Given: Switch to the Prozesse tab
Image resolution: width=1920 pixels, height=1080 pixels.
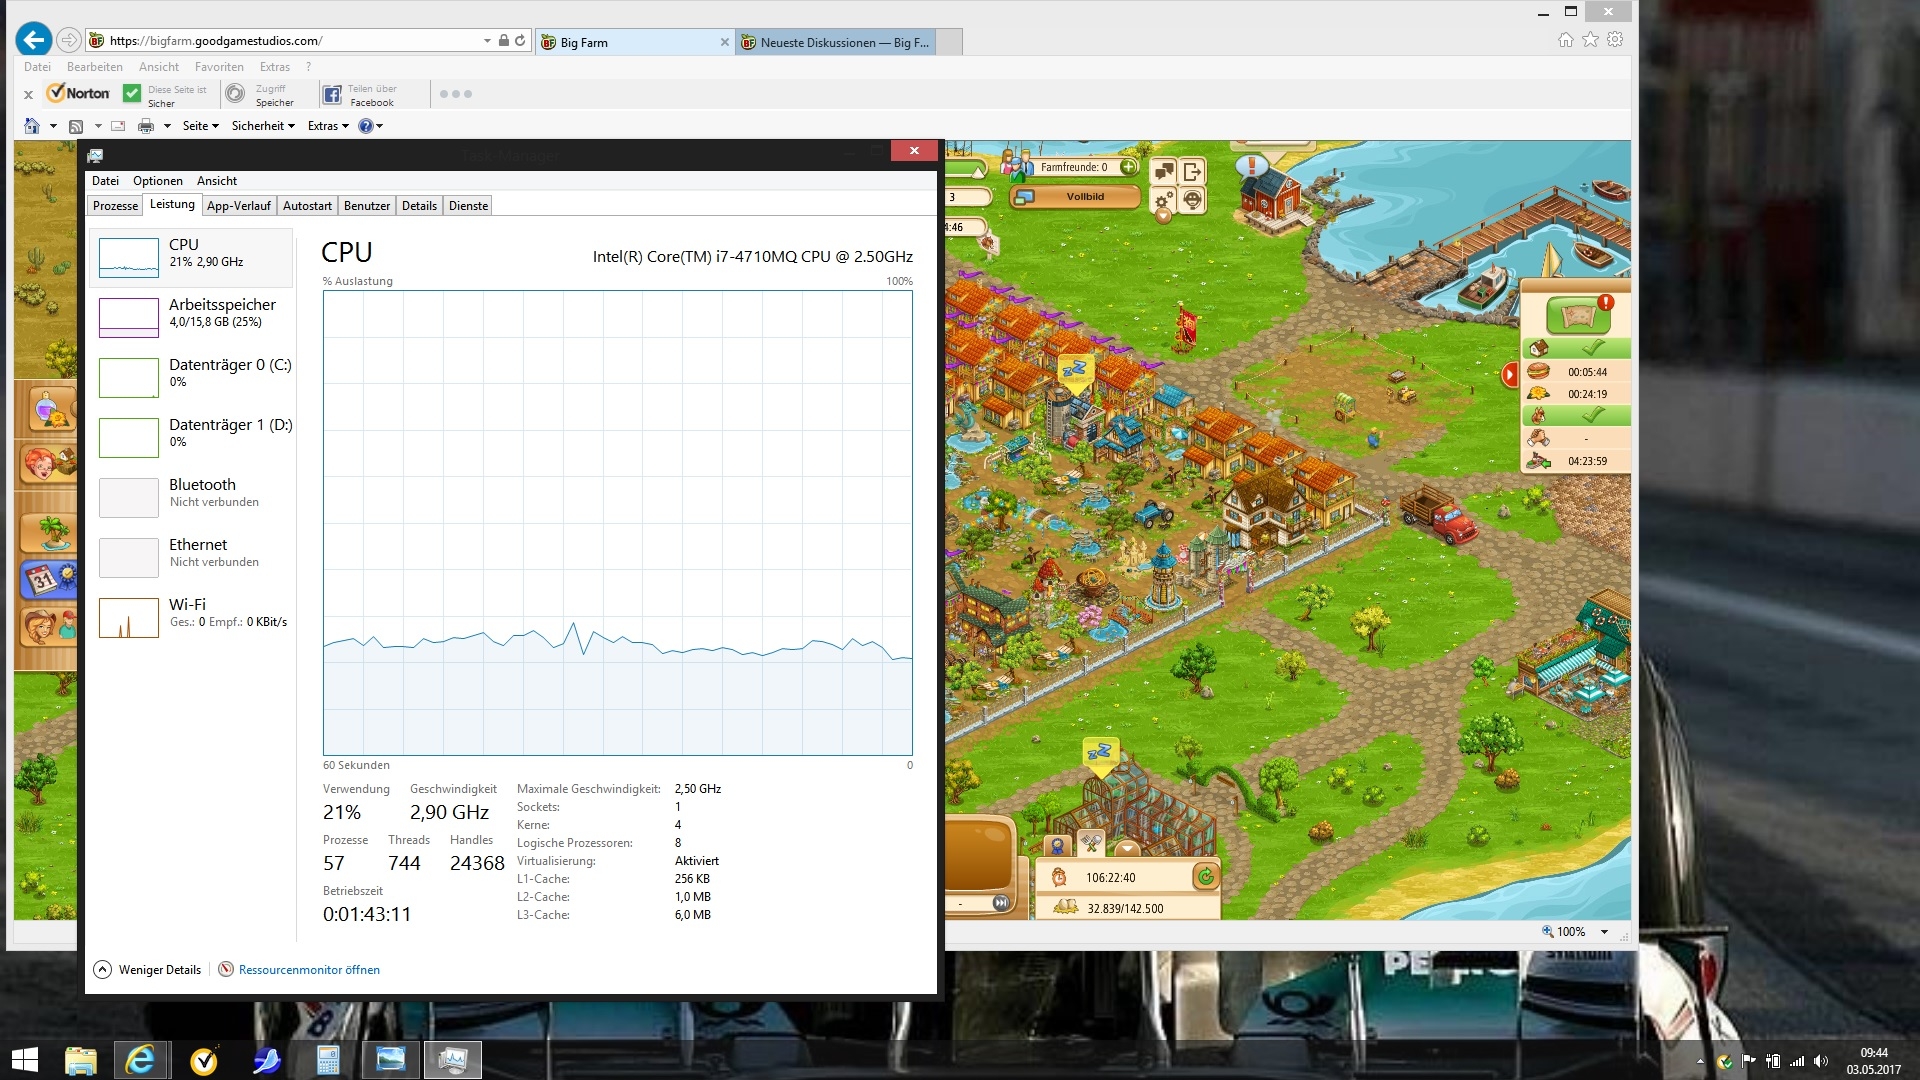Looking at the screenshot, I should tap(115, 206).
